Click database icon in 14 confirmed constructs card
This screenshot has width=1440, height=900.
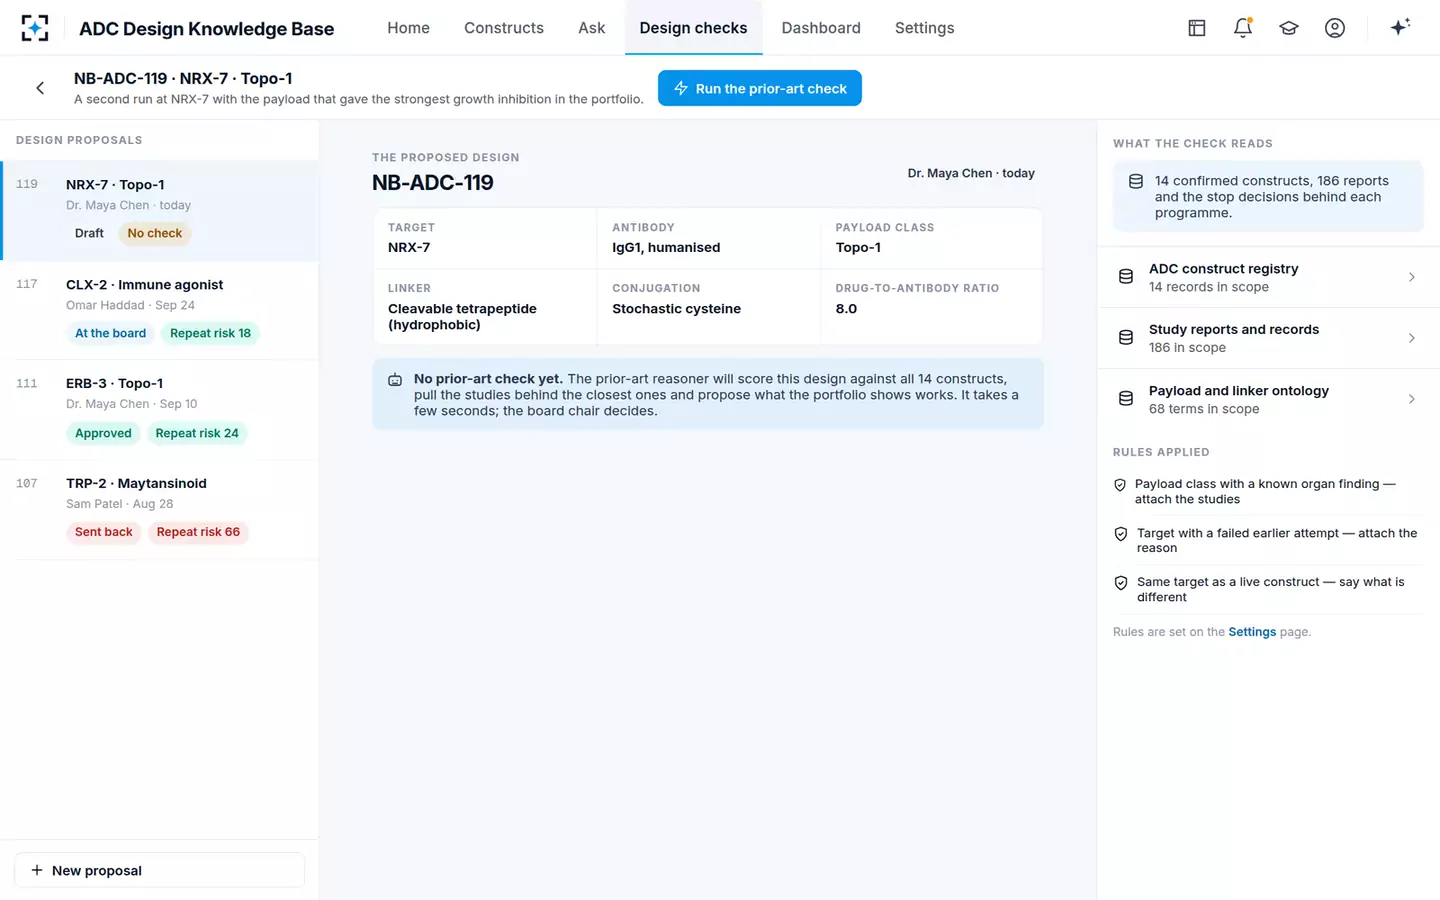coord(1136,181)
